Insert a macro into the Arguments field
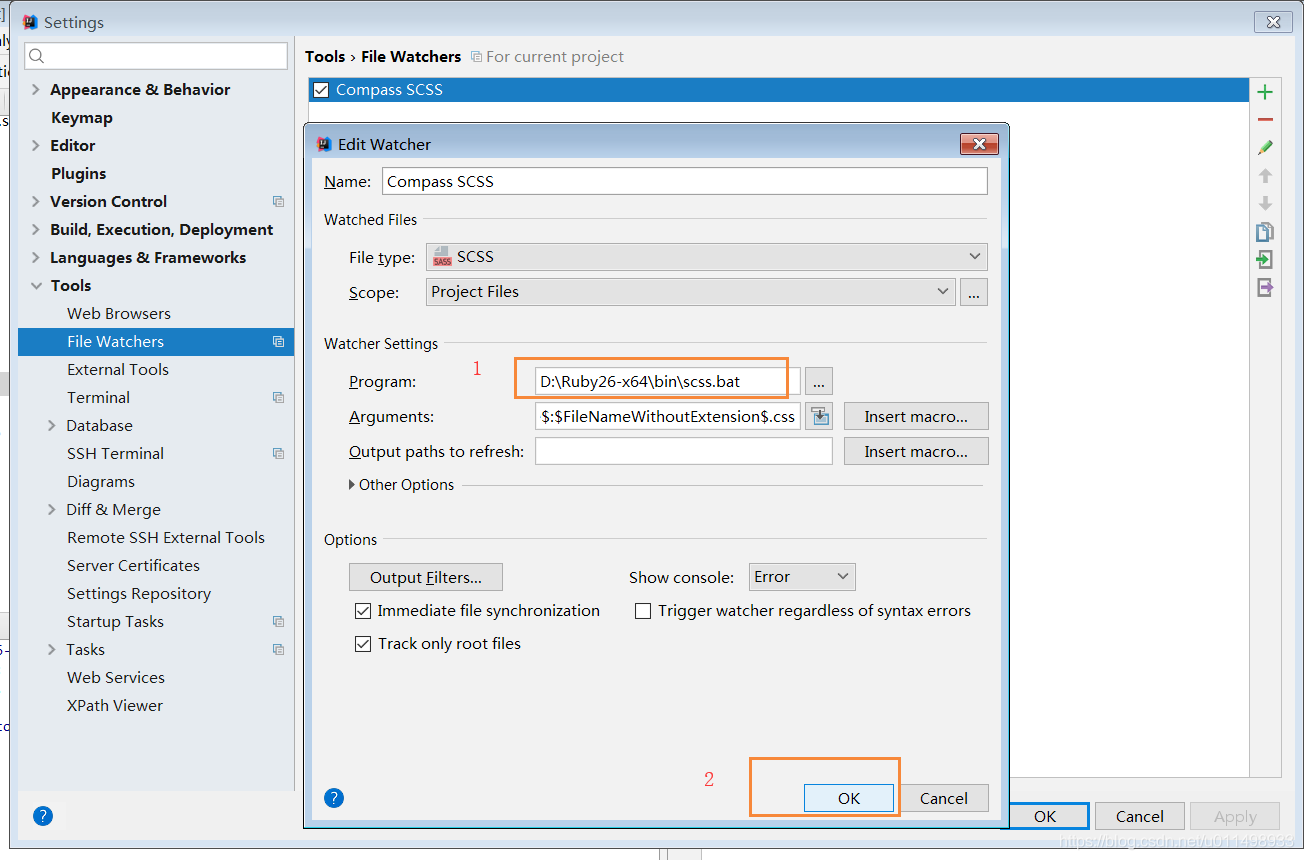Image resolution: width=1304 pixels, height=860 pixels. click(915, 415)
